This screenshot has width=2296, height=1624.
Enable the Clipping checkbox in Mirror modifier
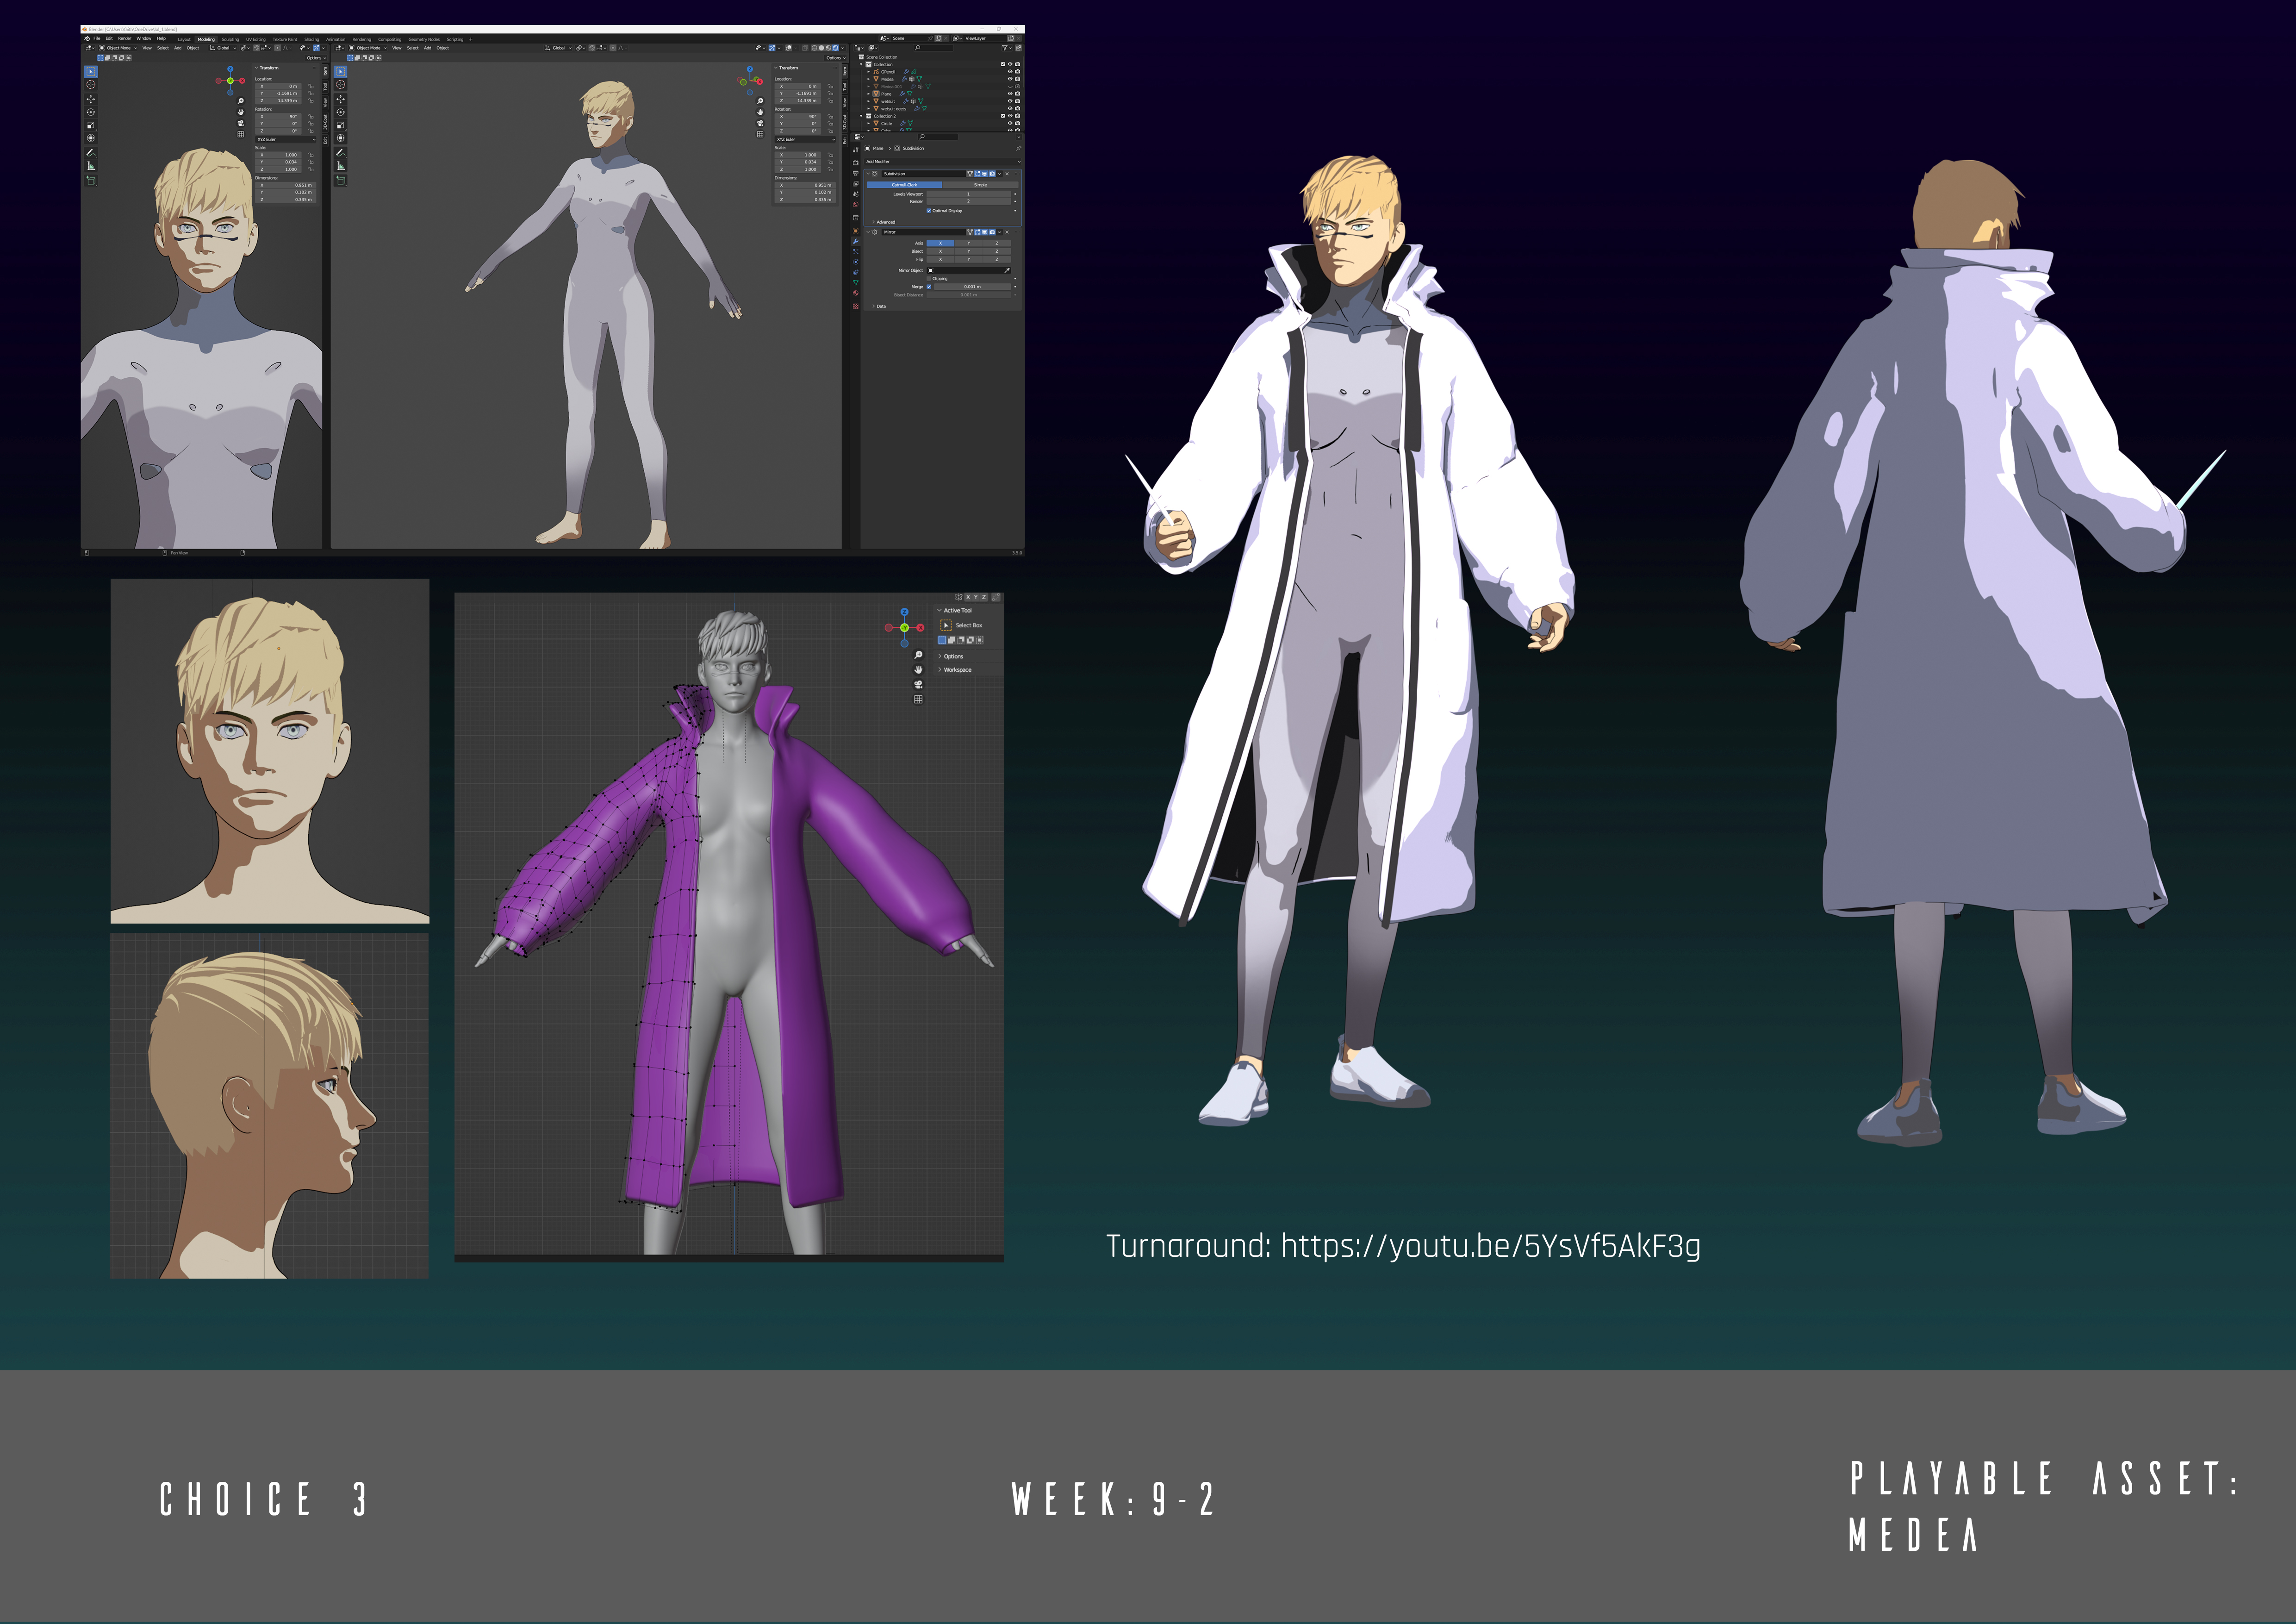tap(929, 279)
